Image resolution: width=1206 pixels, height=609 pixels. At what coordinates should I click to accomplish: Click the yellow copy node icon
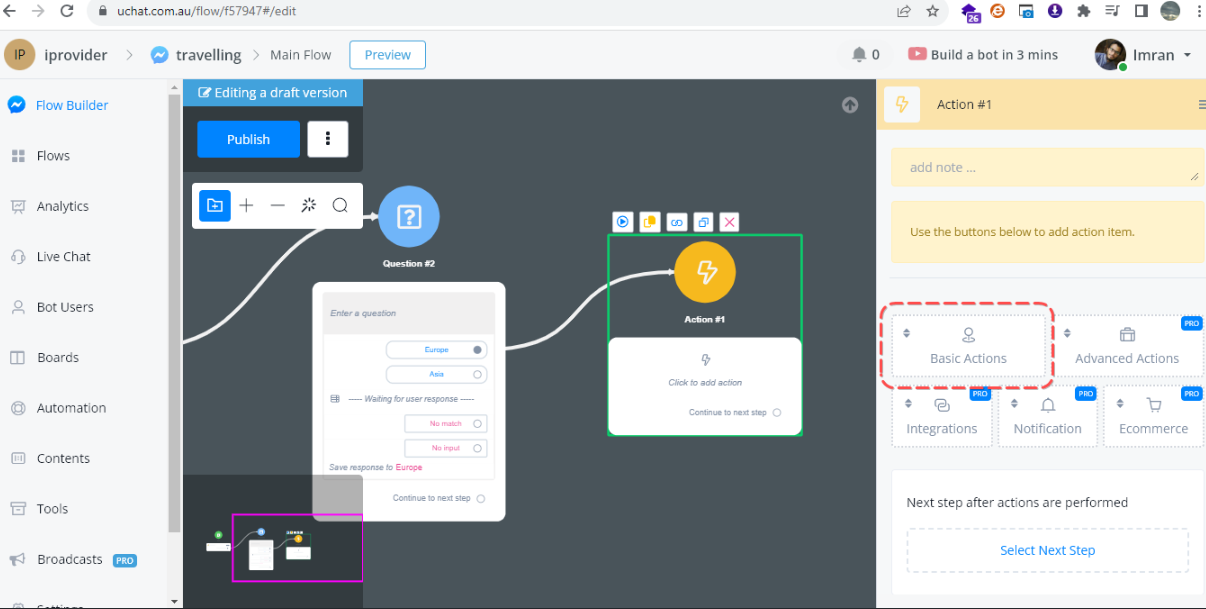coord(650,222)
